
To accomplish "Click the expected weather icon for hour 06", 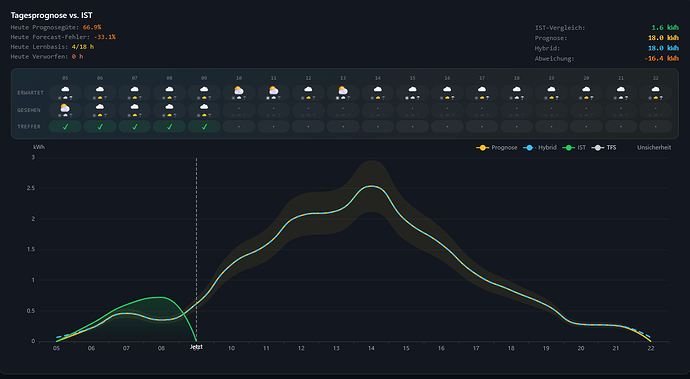I will 100,89.
